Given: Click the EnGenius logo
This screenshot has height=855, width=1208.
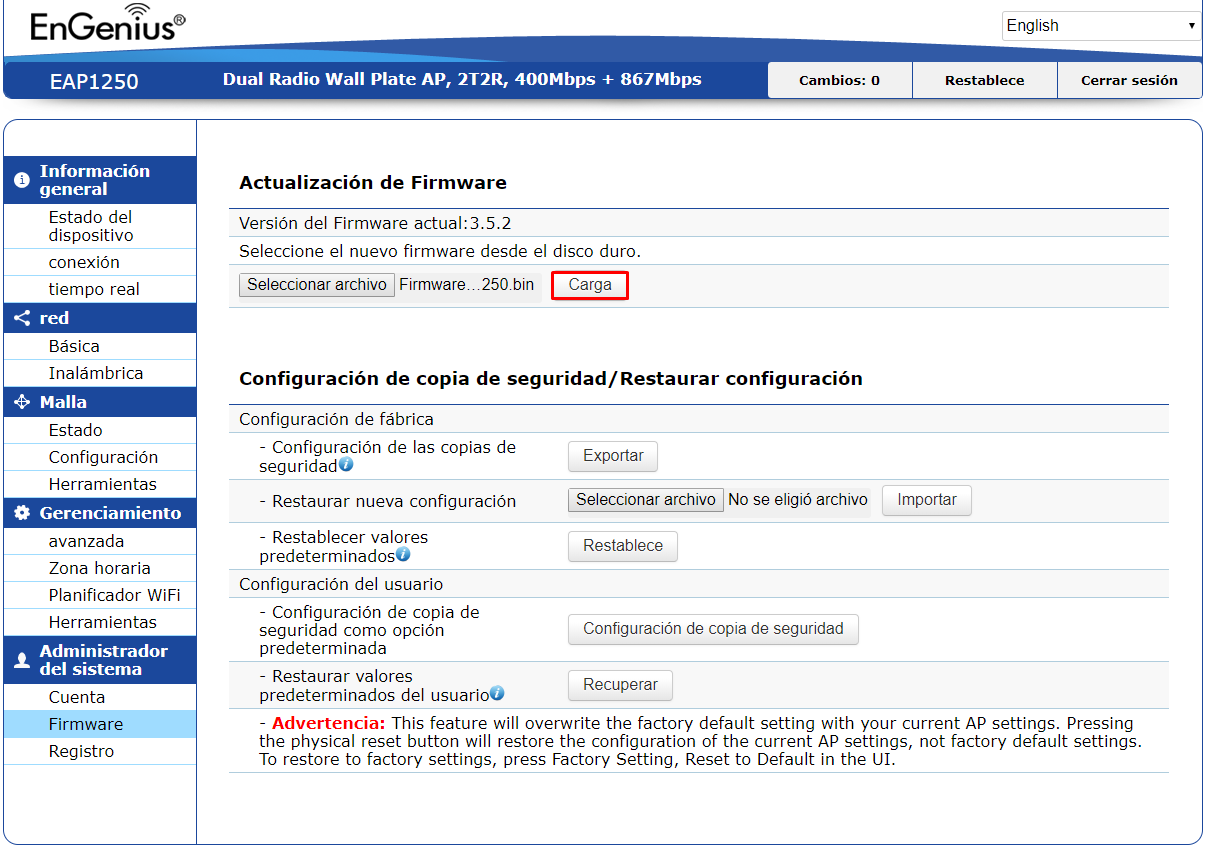Looking at the screenshot, I should click(108, 25).
